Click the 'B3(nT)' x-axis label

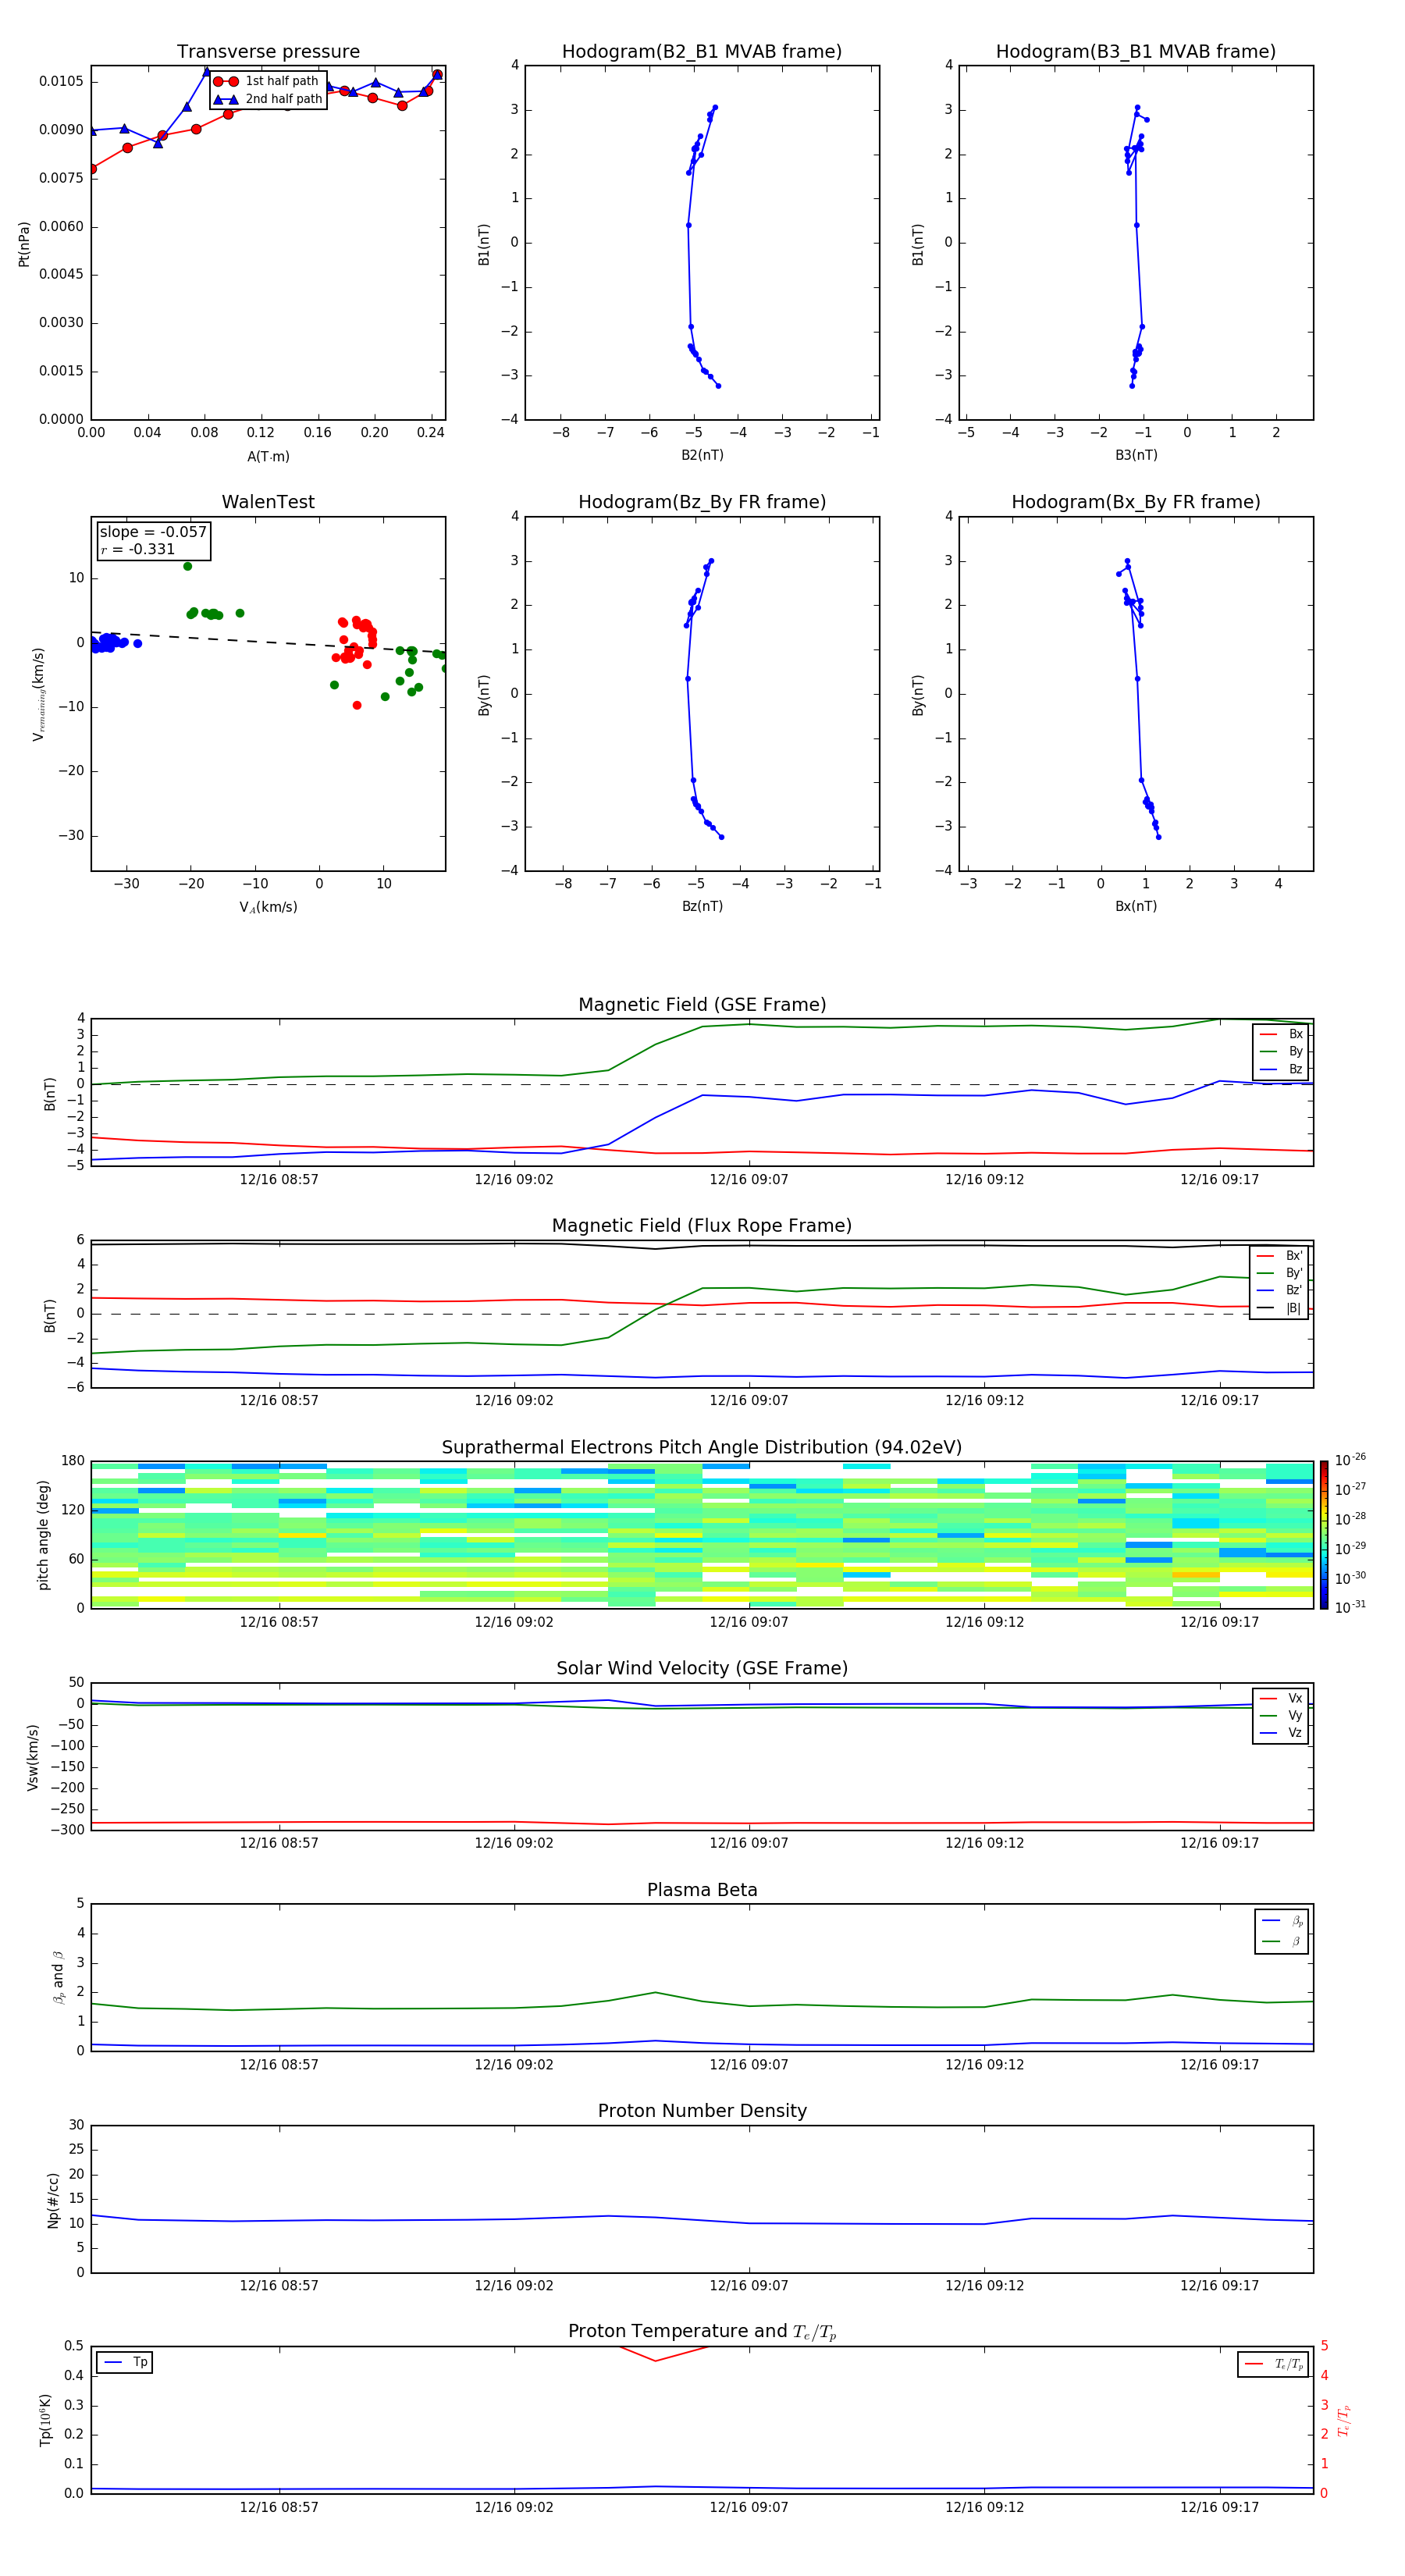pyautogui.click(x=1136, y=455)
